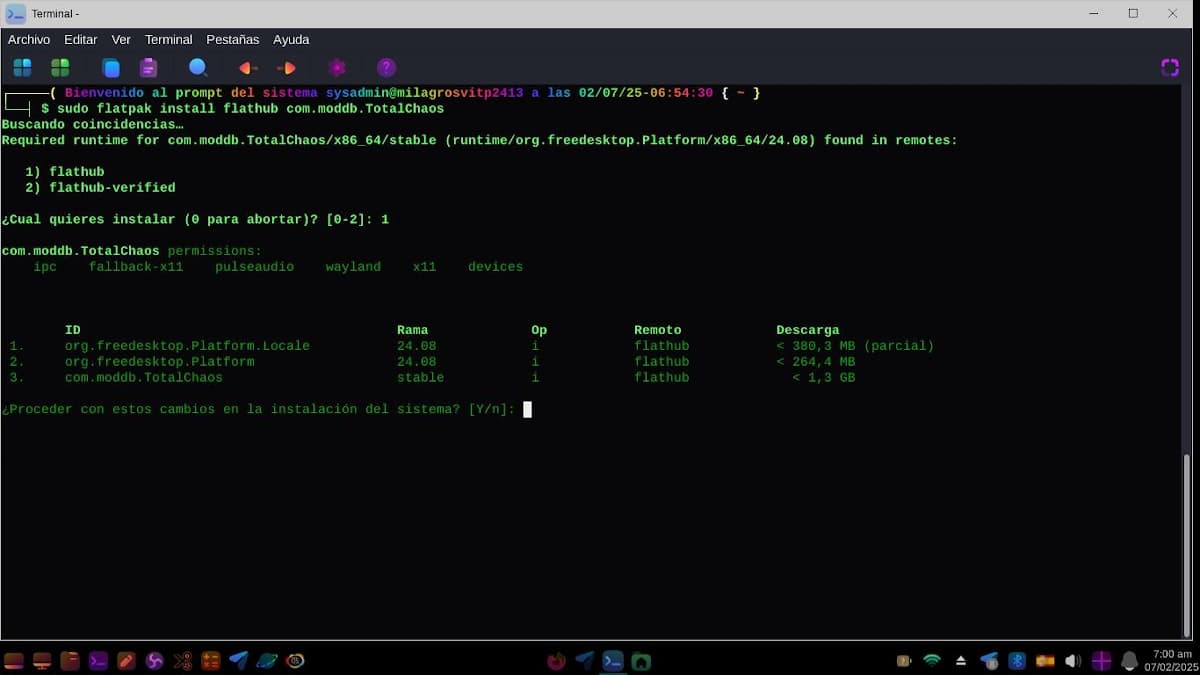
Task: Click the '< 1,3 GB' download size
Action: [x=824, y=378]
